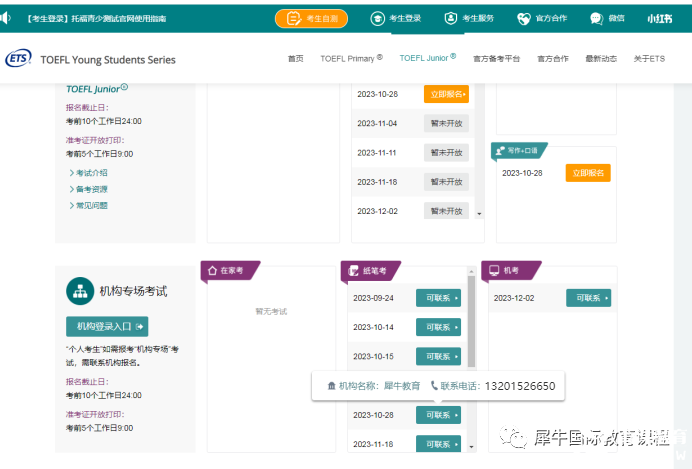Viewport: 692px width, 469px height.
Task: Click 暂未开放 for 2023-12-02
Action: click(x=446, y=211)
